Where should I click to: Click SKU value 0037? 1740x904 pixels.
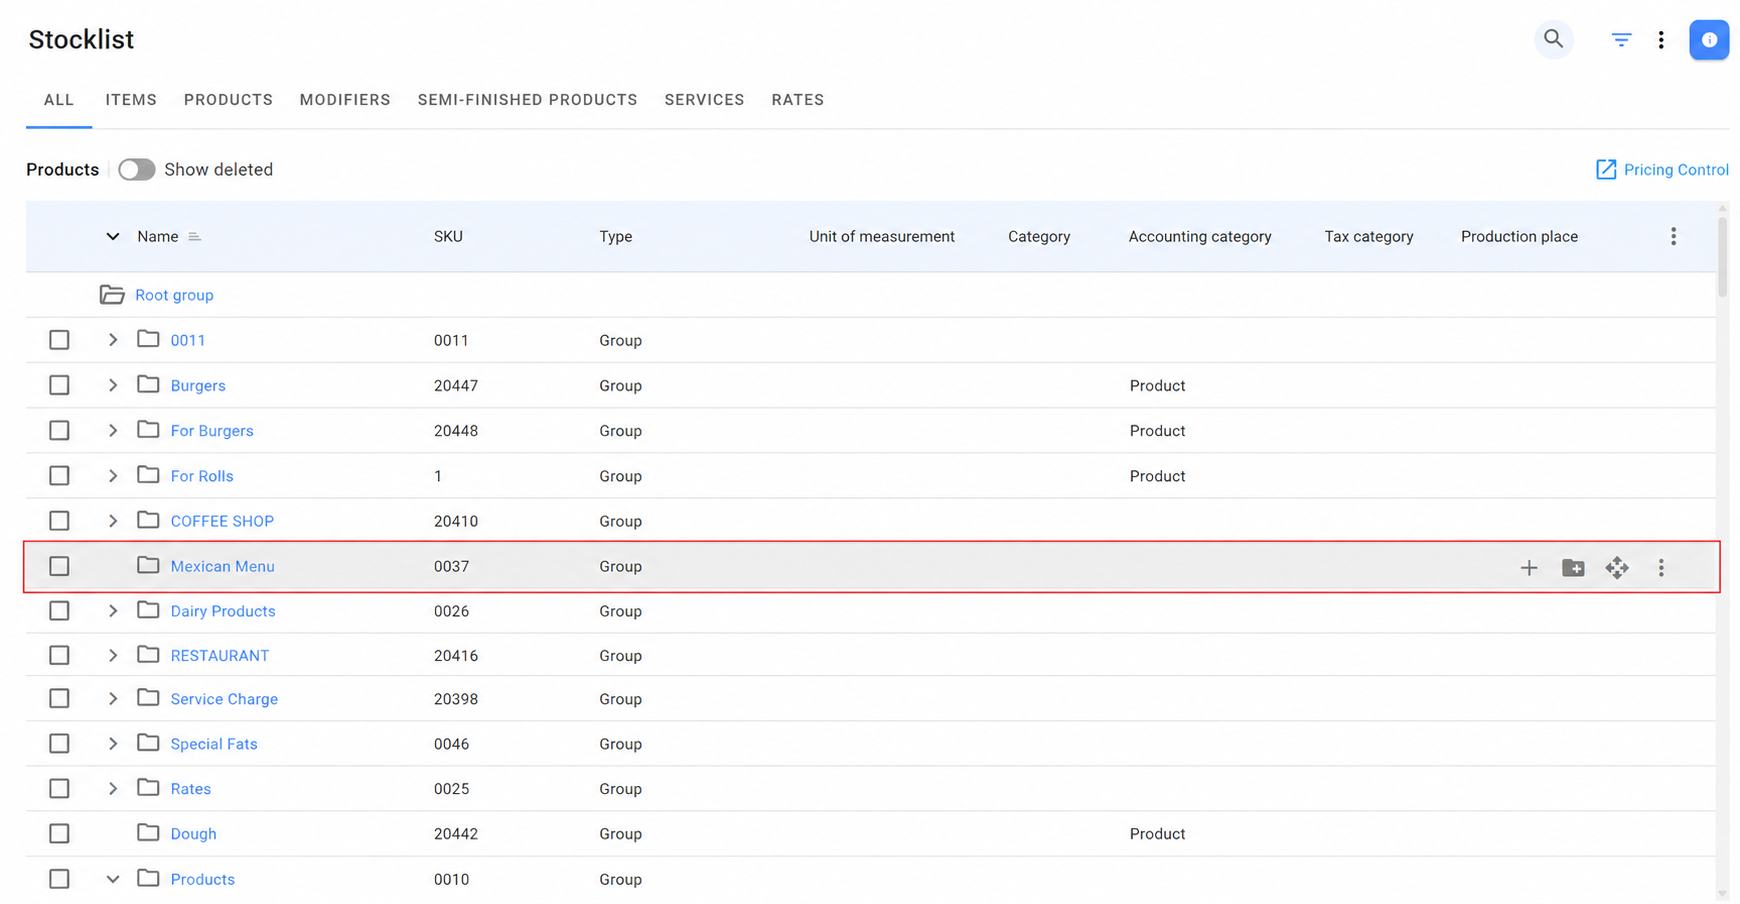tap(451, 566)
